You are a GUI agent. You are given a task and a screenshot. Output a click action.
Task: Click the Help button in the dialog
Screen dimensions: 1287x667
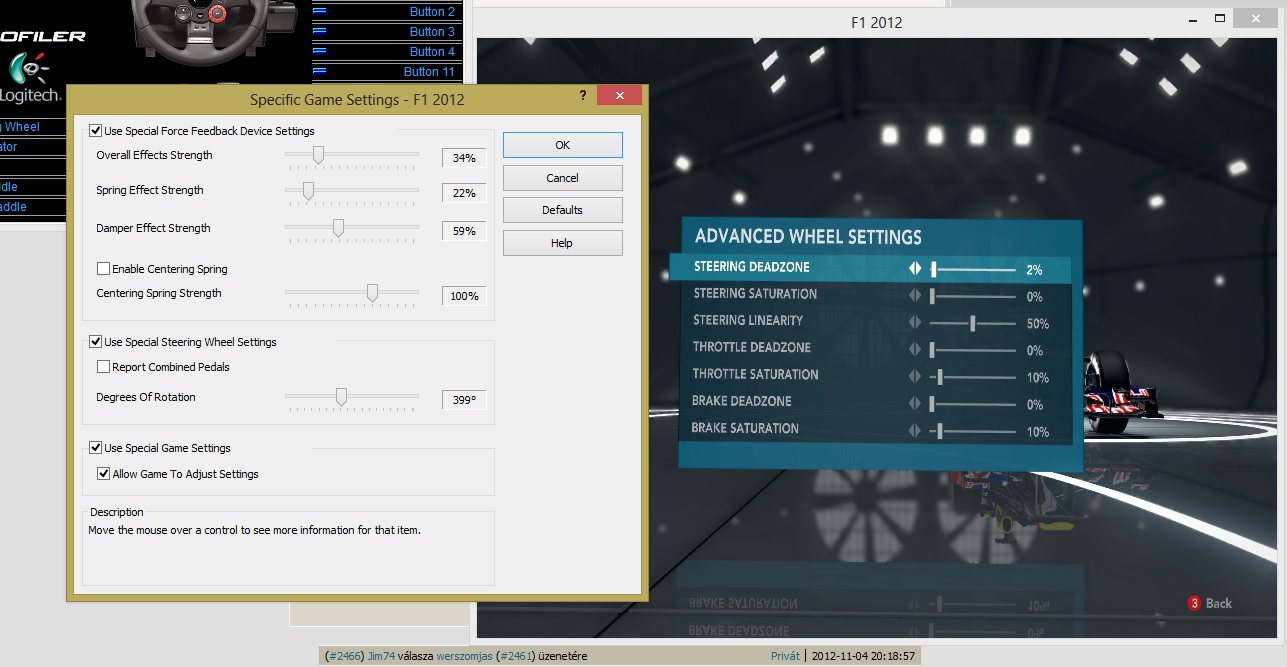tap(562, 243)
